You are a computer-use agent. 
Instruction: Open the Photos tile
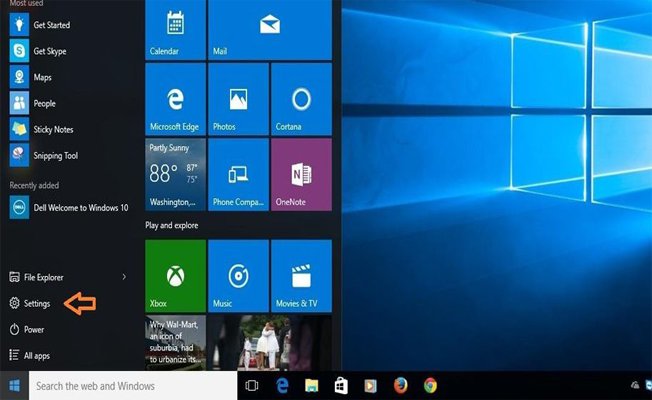point(238,99)
